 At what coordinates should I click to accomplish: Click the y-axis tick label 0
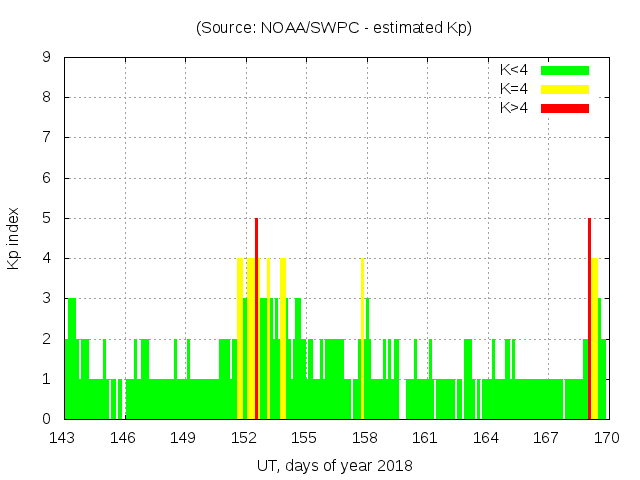(x=47, y=419)
